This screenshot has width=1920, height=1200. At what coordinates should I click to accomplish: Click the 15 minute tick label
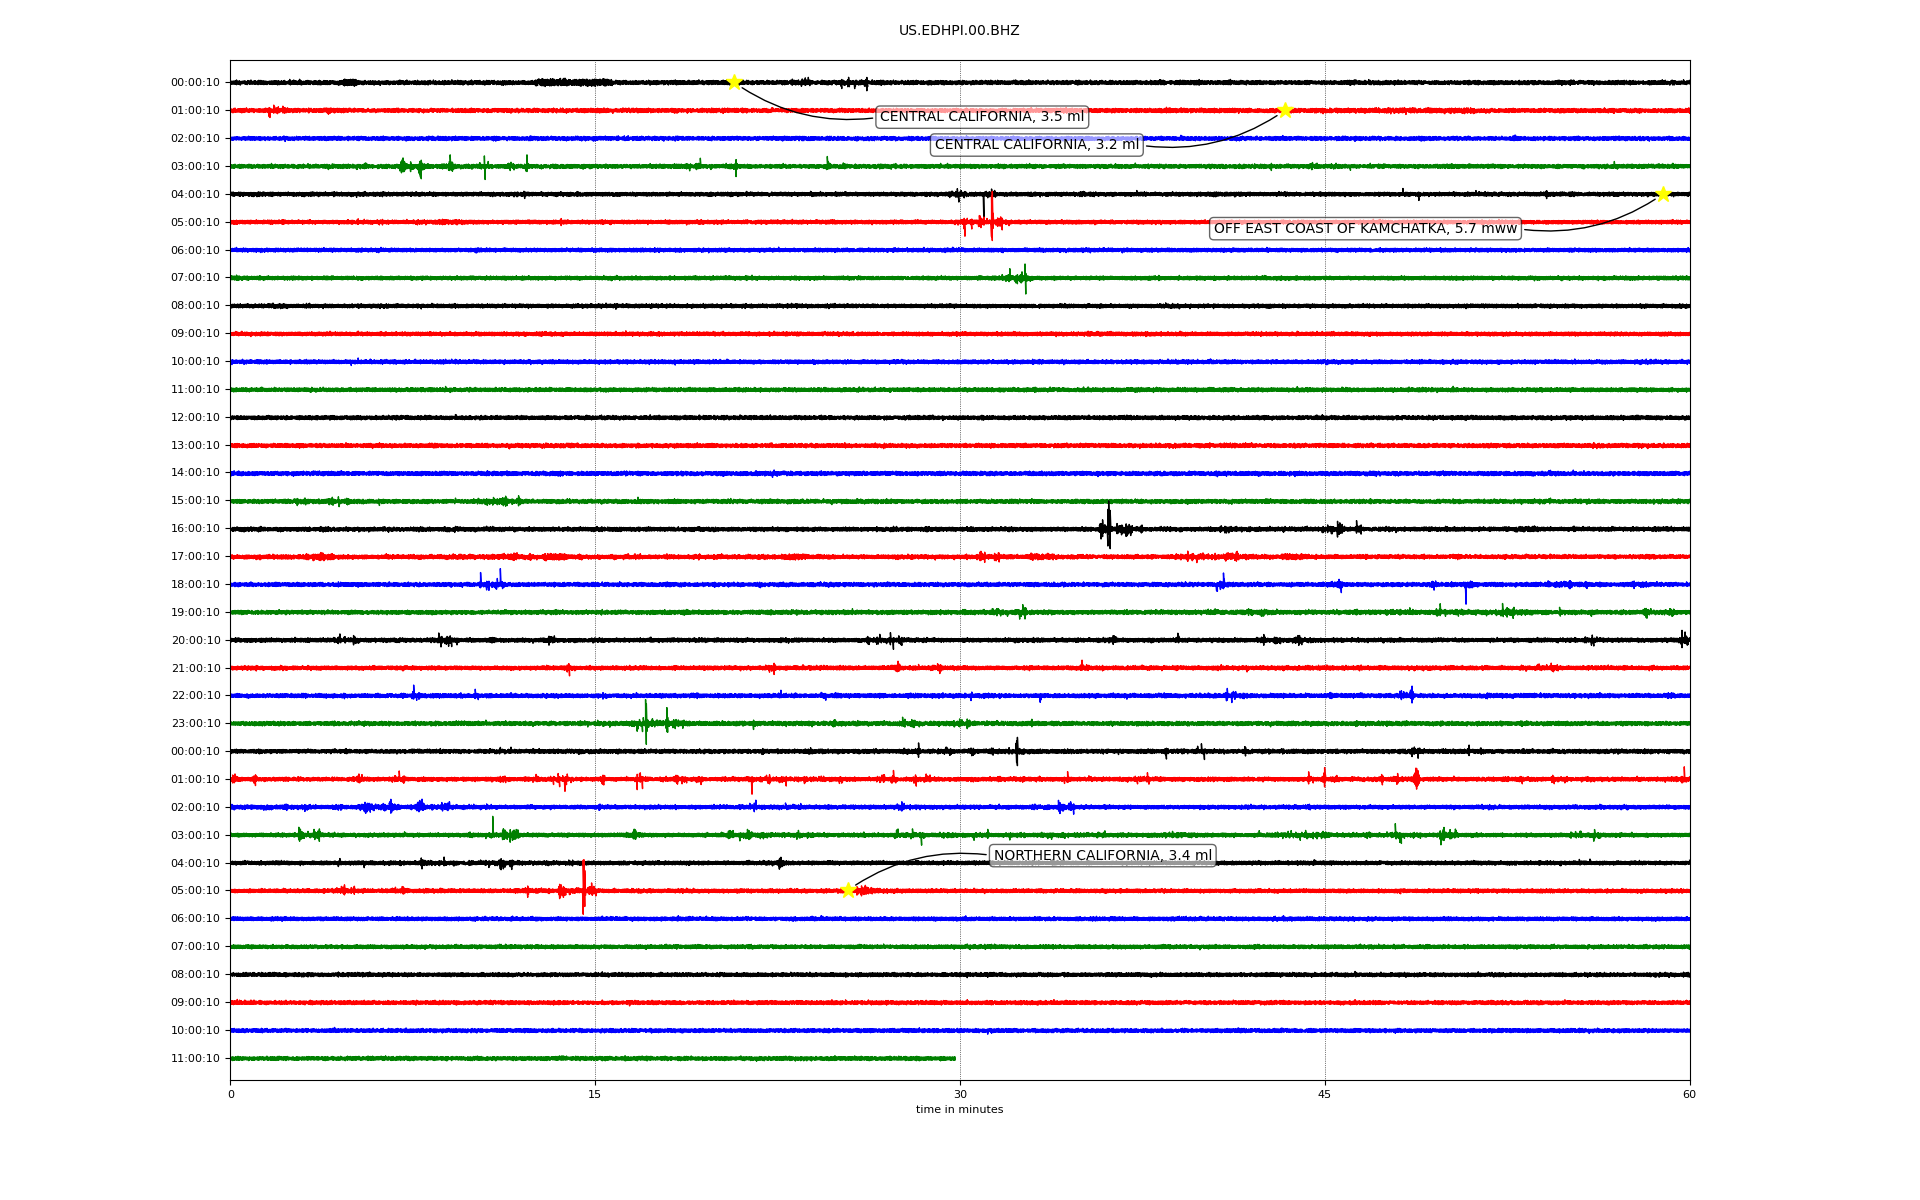595,1094
